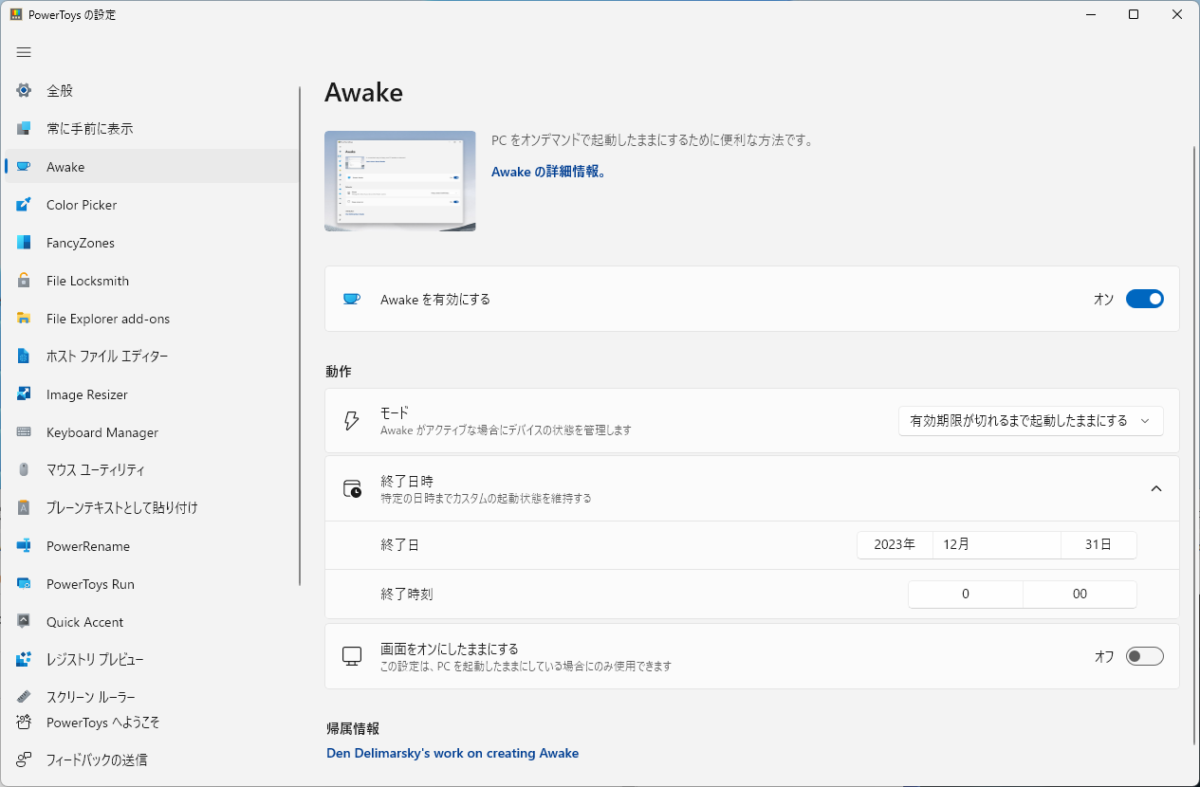Screen dimensions: 1200x787
Task: Click the PowerToys app icon in title bar
Action: coord(16,15)
